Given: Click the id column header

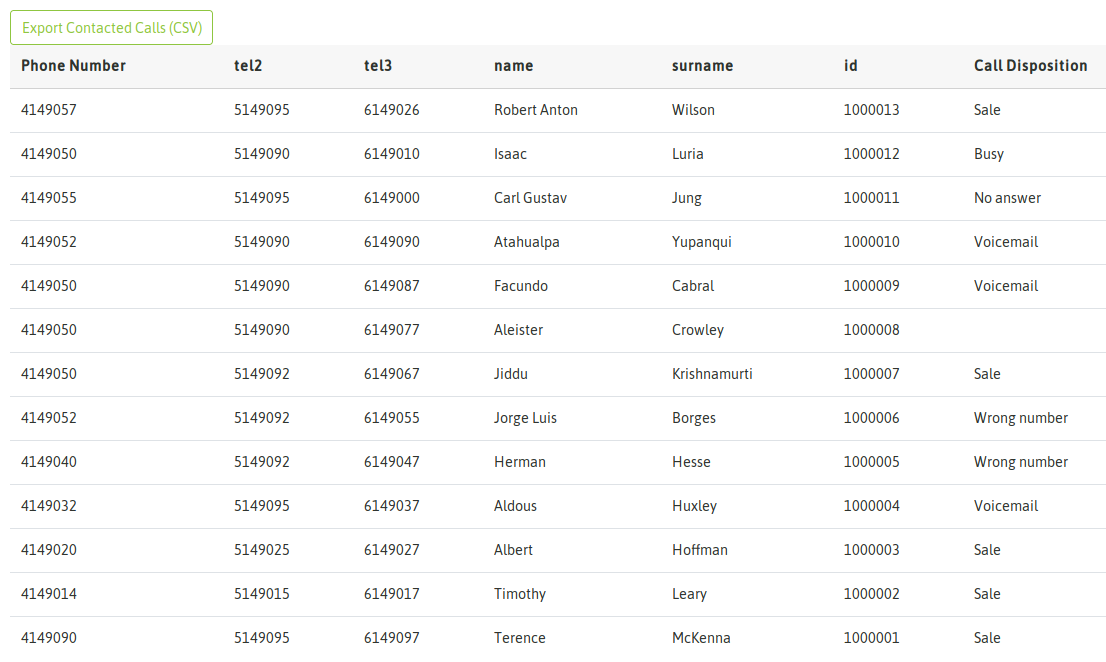Looking at the screenshot, I should pos(851,66).
